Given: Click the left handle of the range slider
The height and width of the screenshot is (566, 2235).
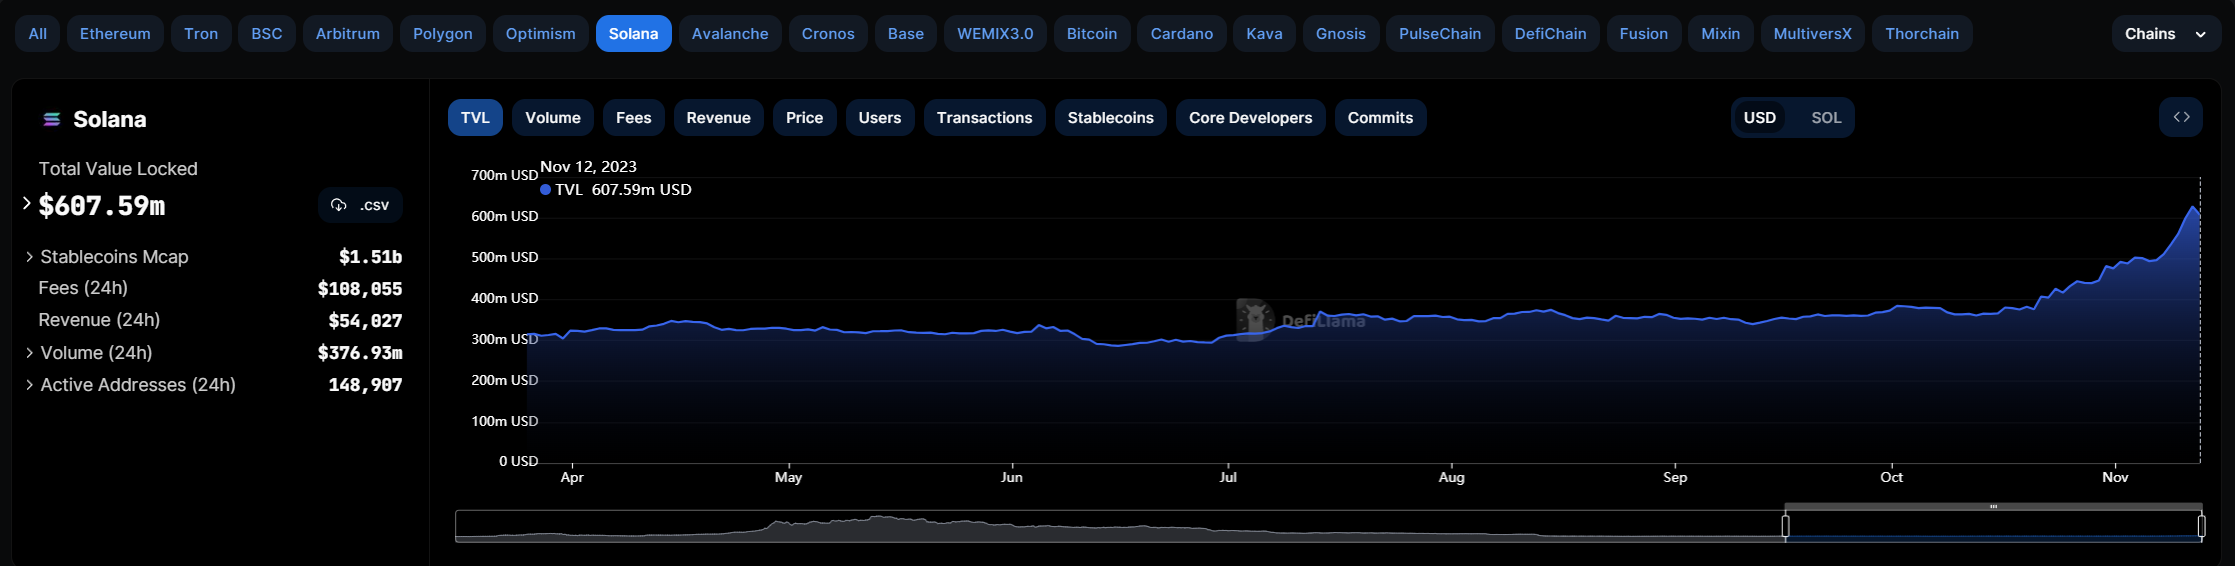Looking at the screenshot, I should click(1785, 526).
